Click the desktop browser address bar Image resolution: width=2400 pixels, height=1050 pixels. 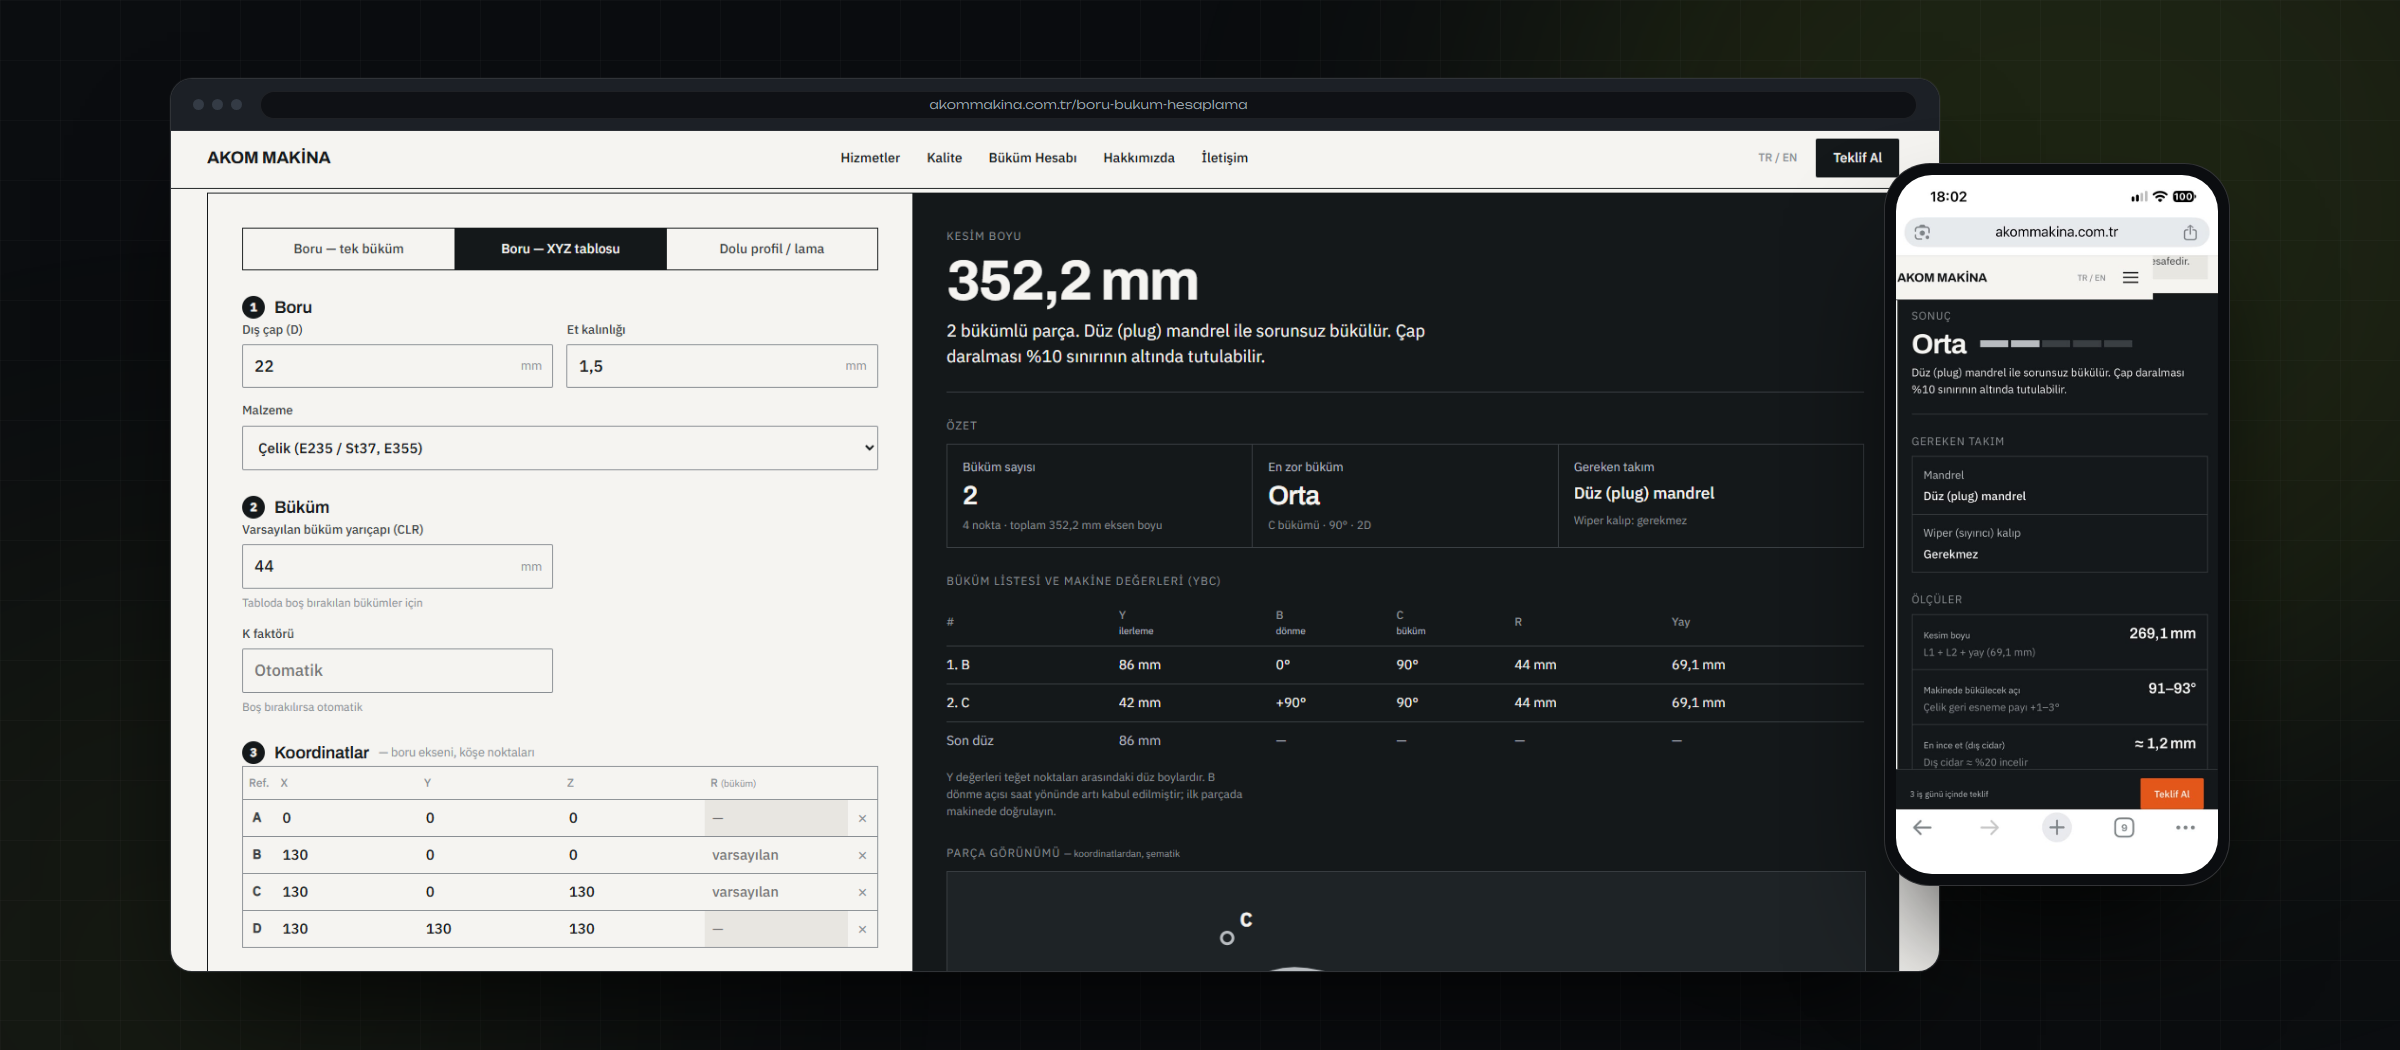1088,104
